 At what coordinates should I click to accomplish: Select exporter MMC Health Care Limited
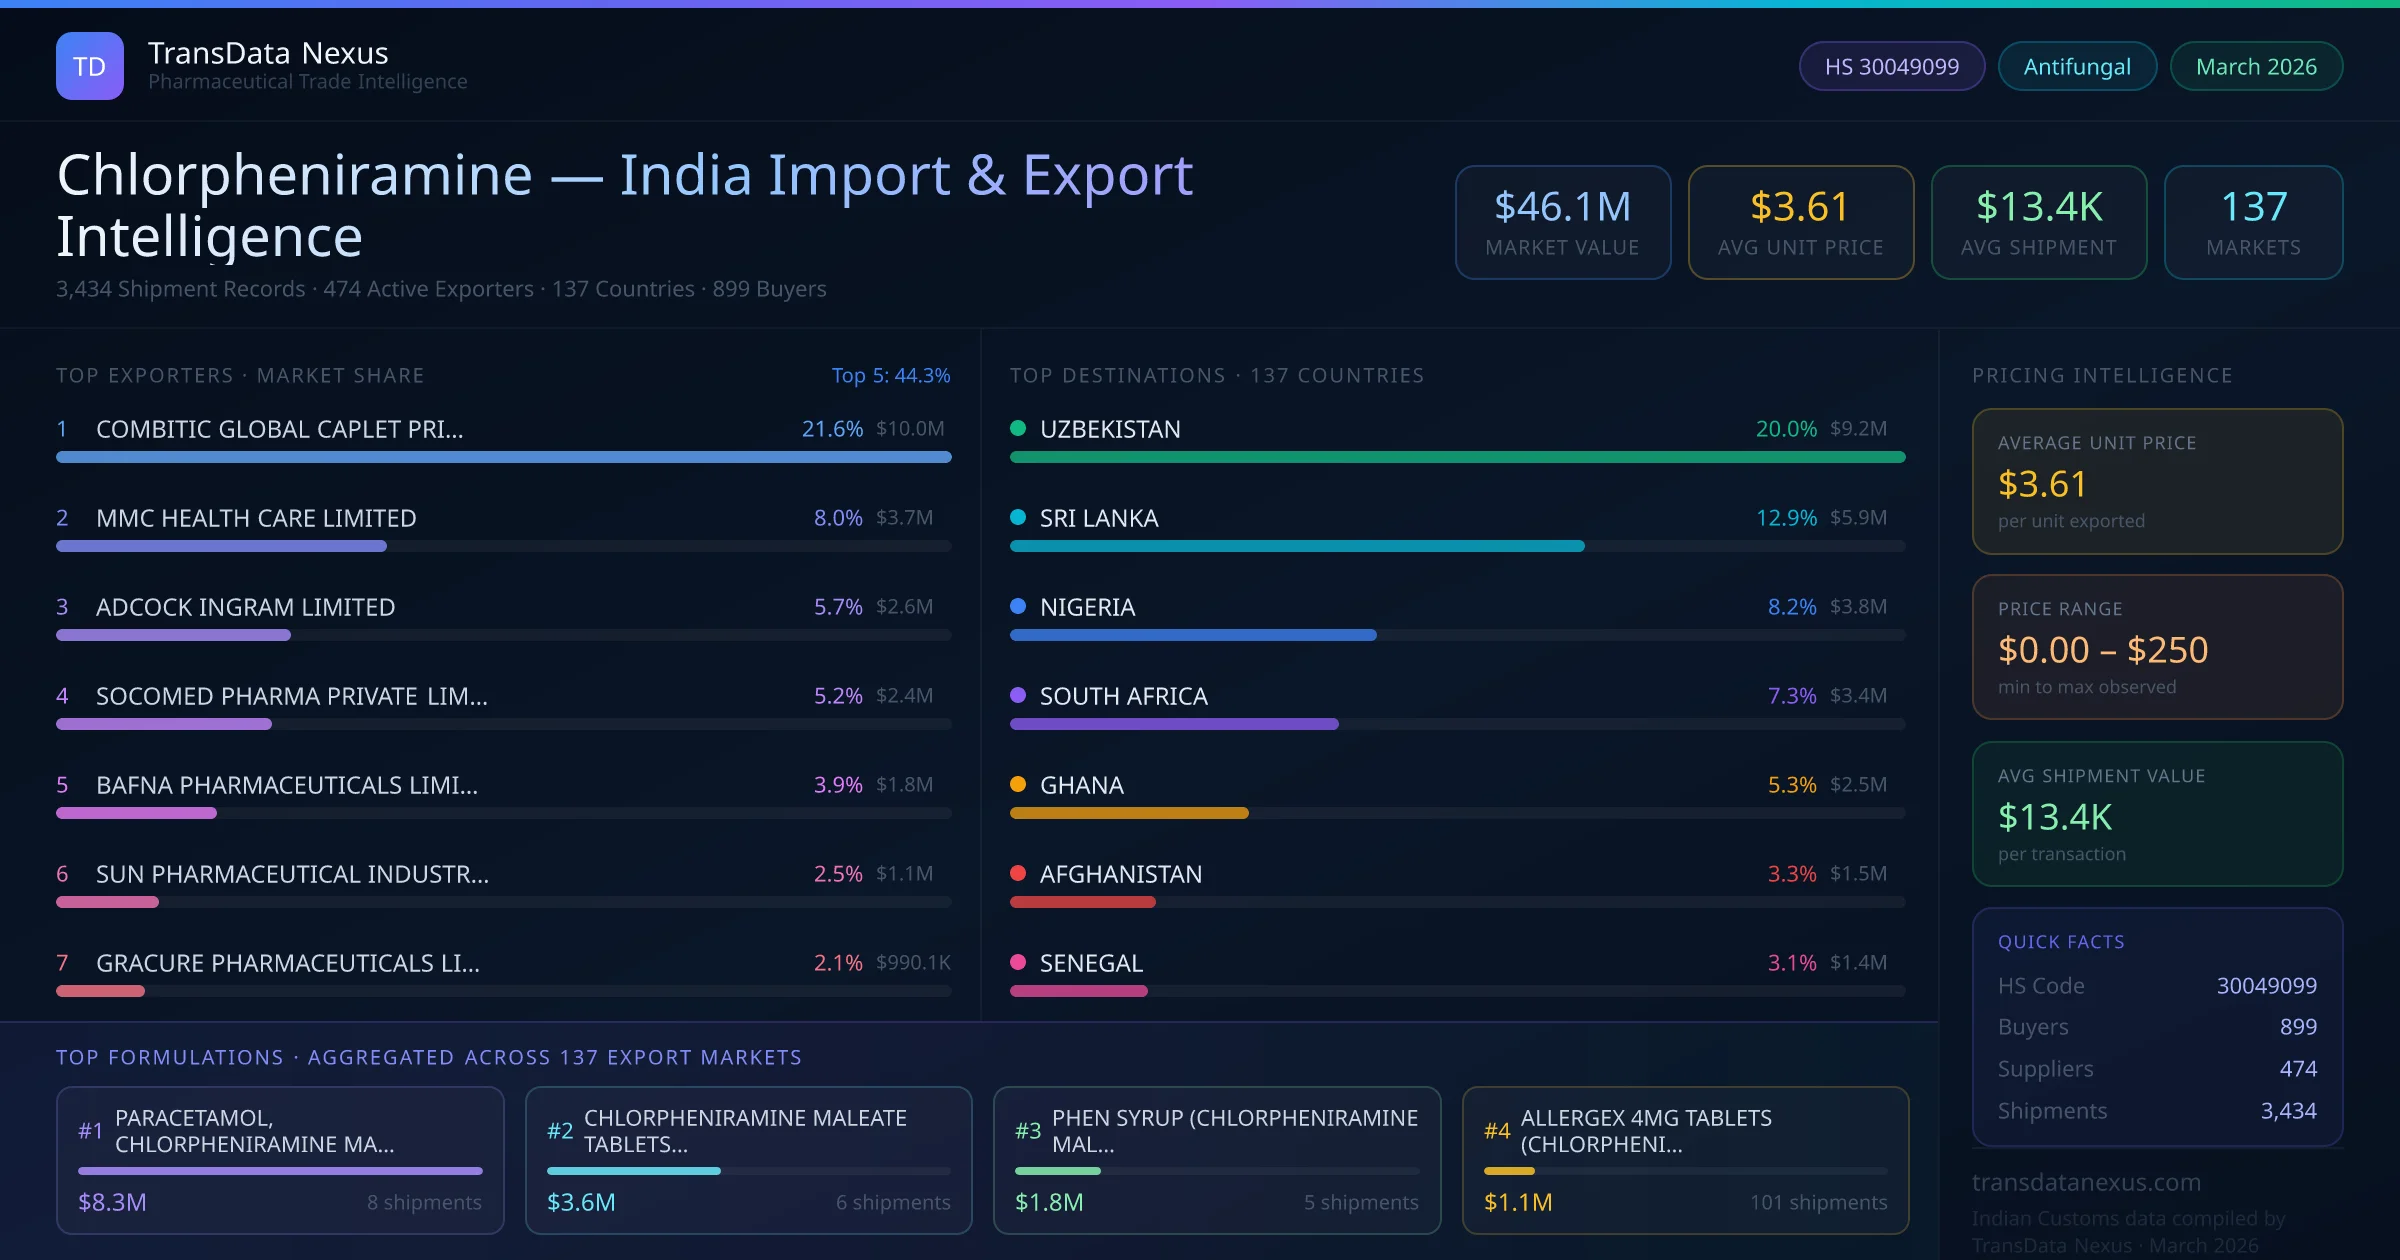[x=256, y=518]
